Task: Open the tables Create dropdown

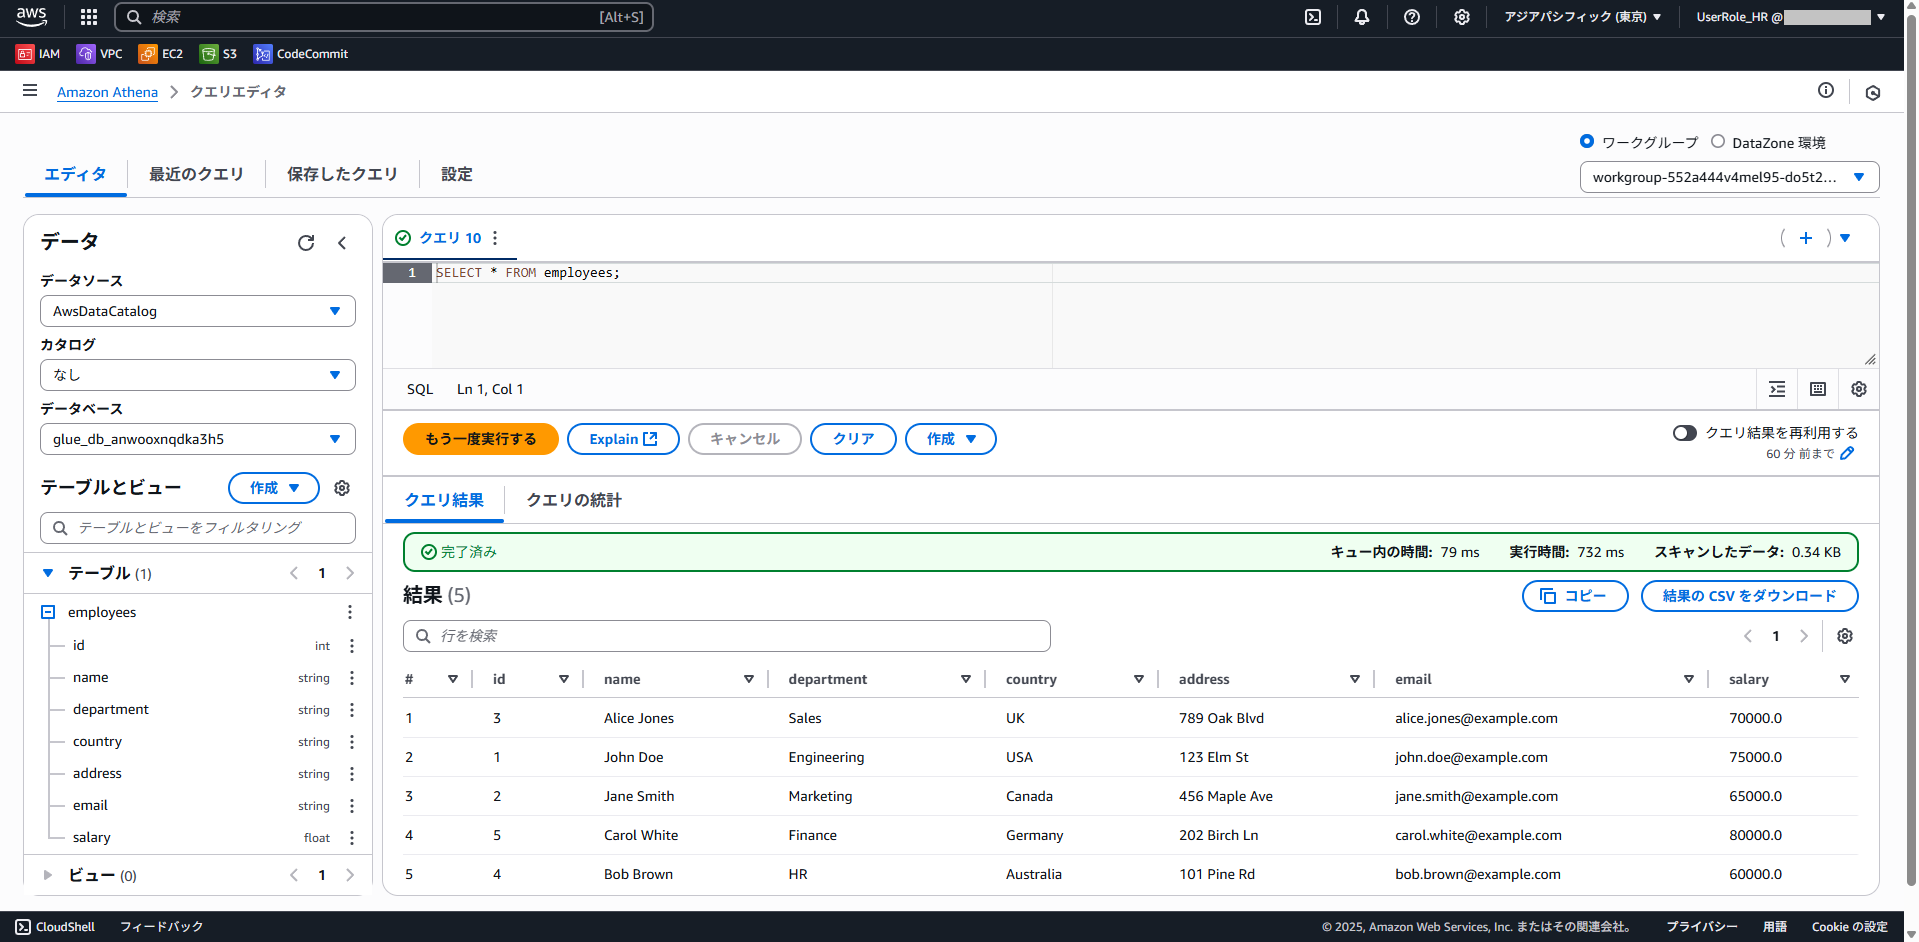Action: [x=274, y=488]
